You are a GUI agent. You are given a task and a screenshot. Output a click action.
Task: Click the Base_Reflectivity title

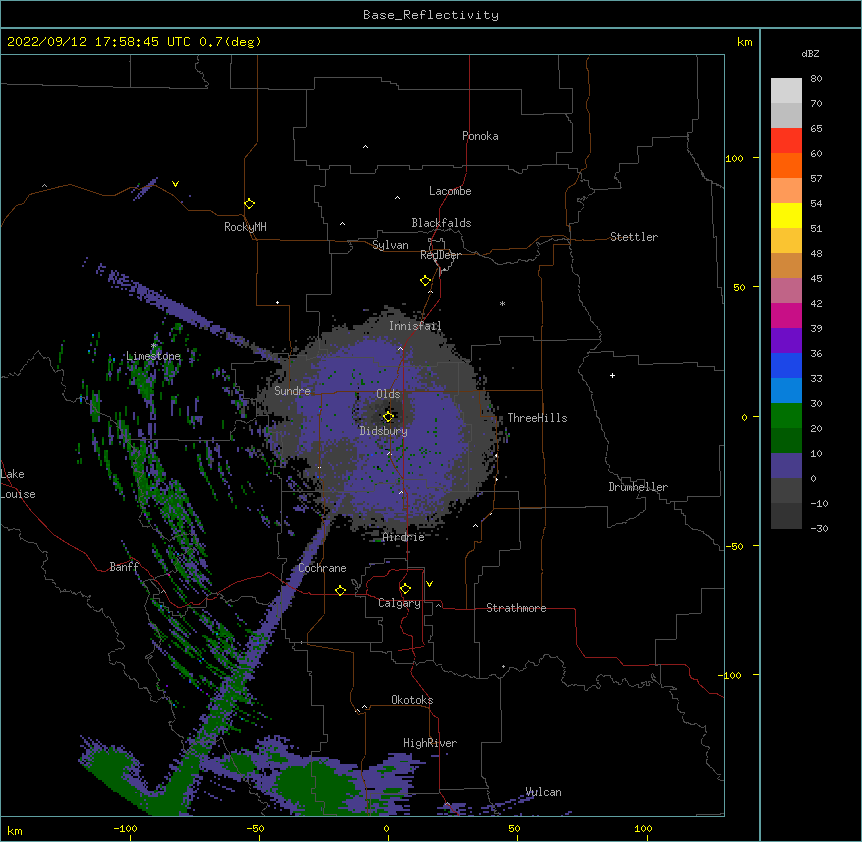point(431,15)
